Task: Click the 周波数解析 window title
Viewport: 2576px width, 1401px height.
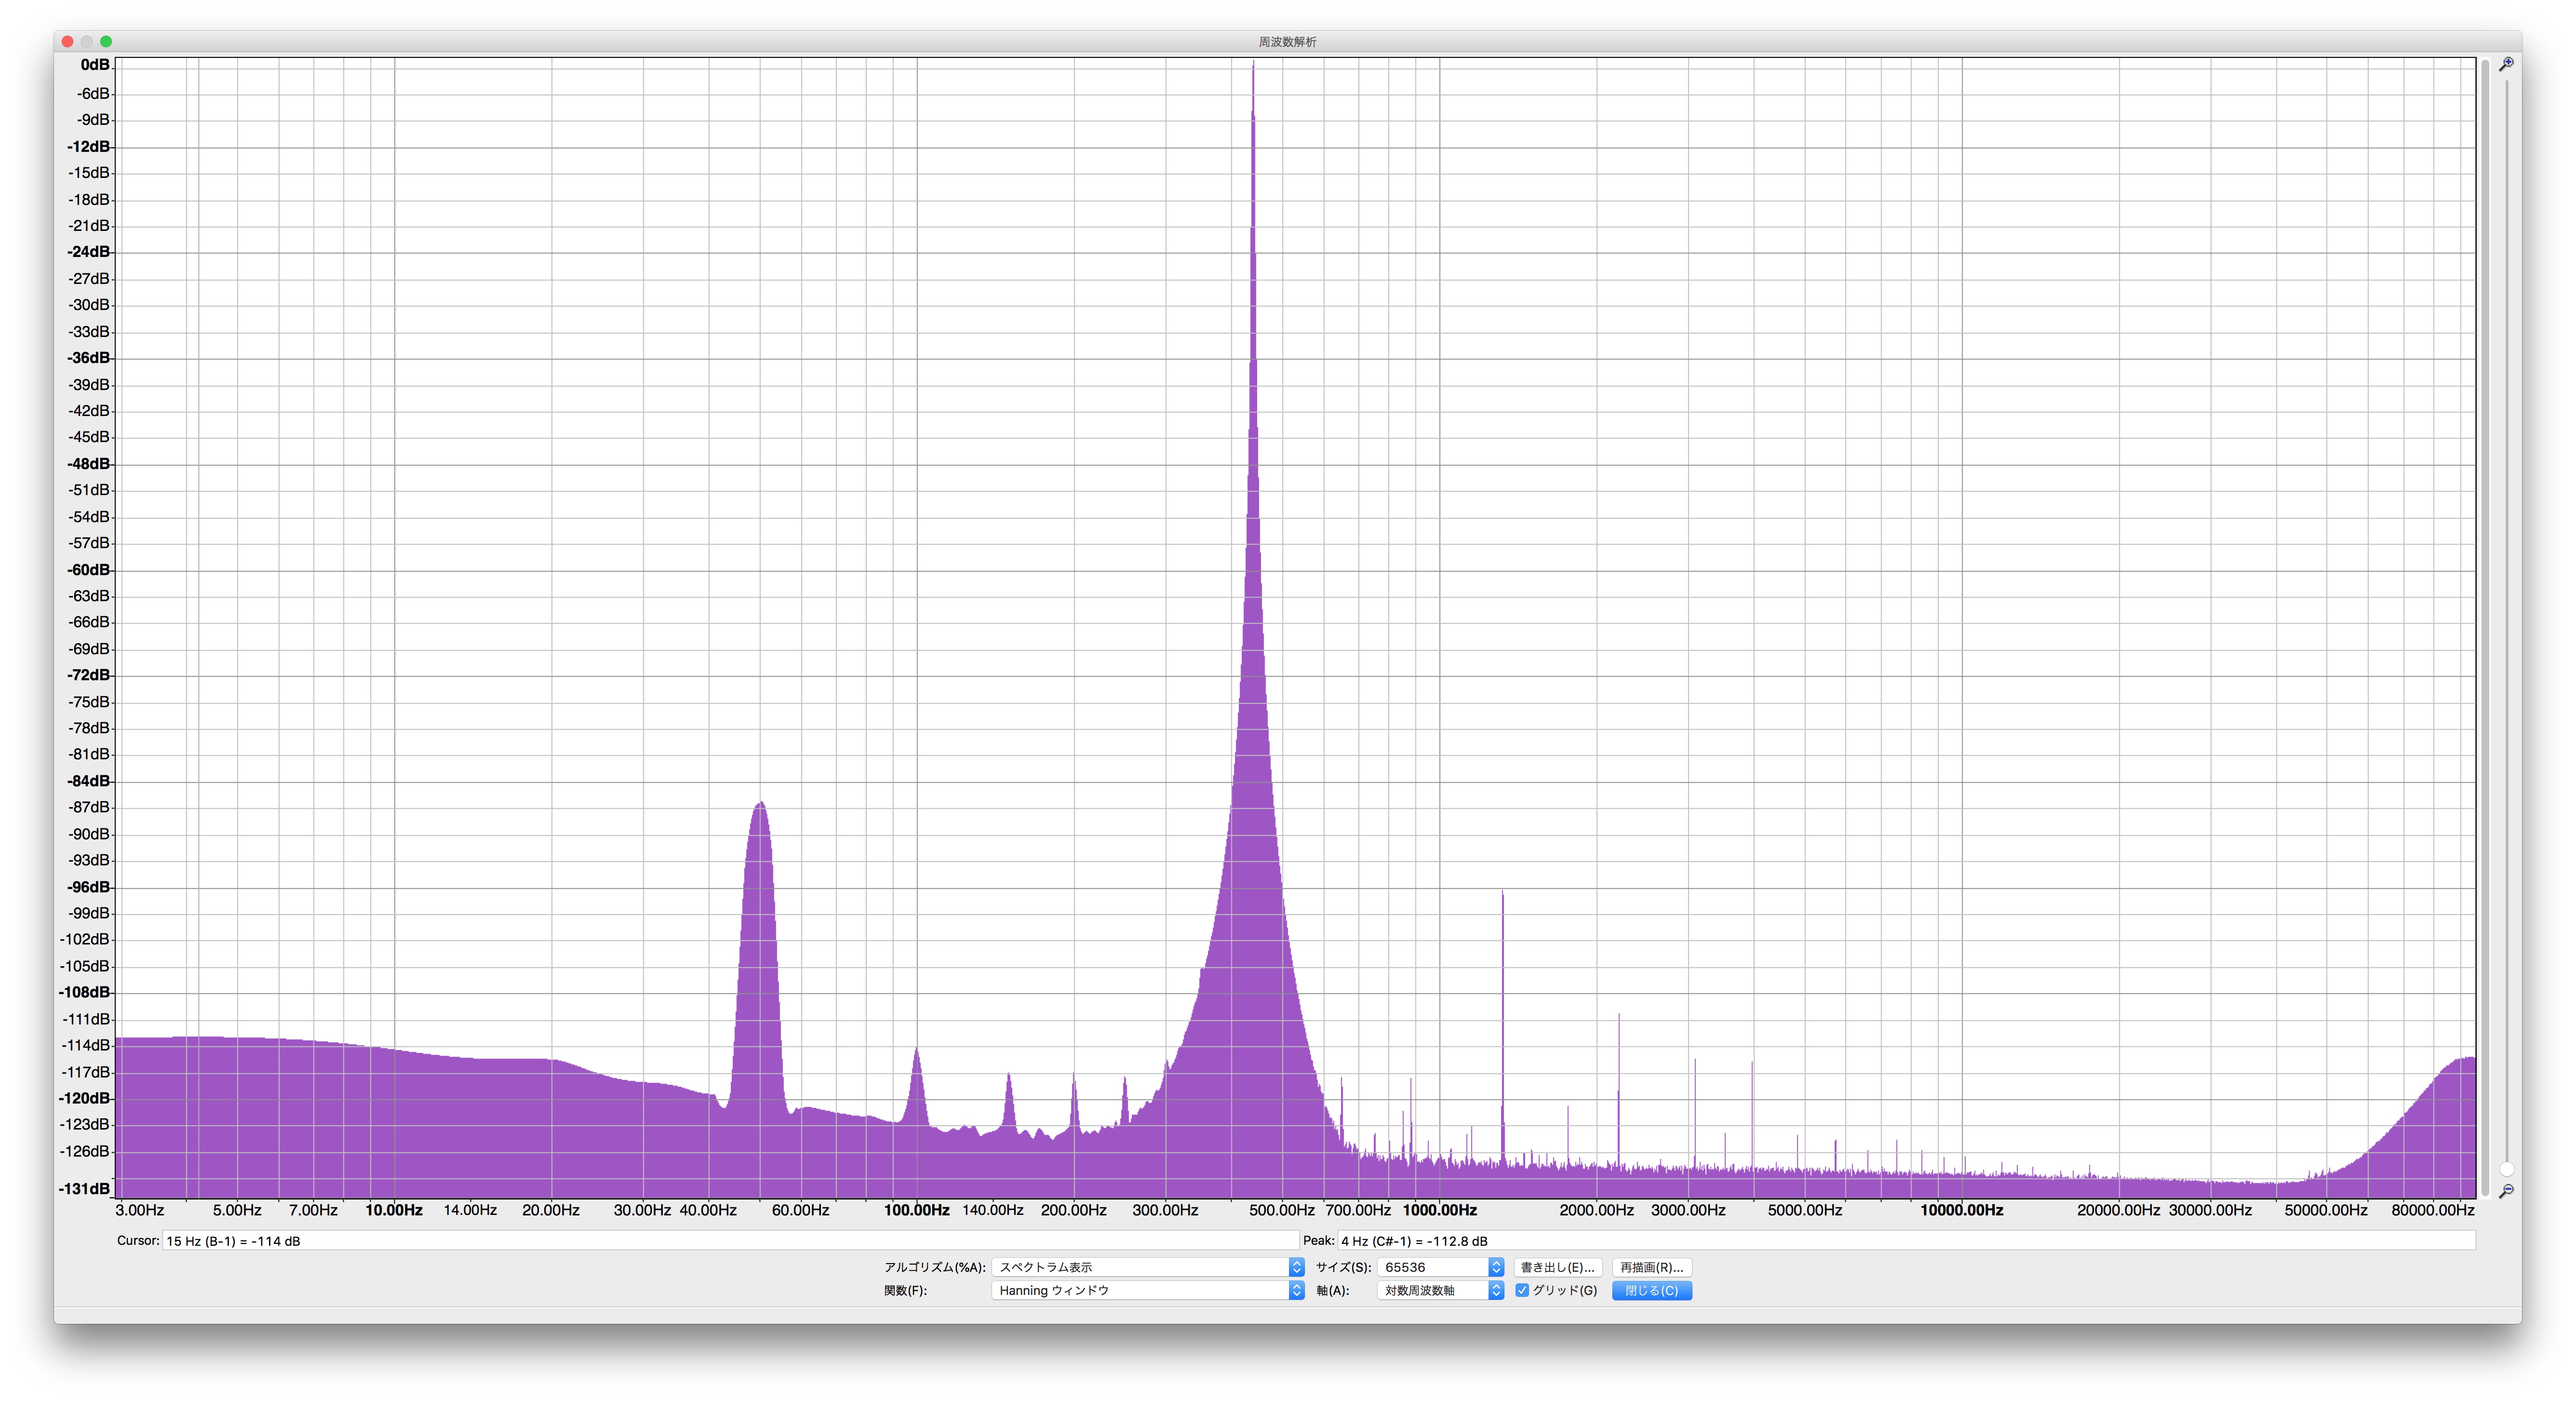Action: click(x=1287, y=42)
